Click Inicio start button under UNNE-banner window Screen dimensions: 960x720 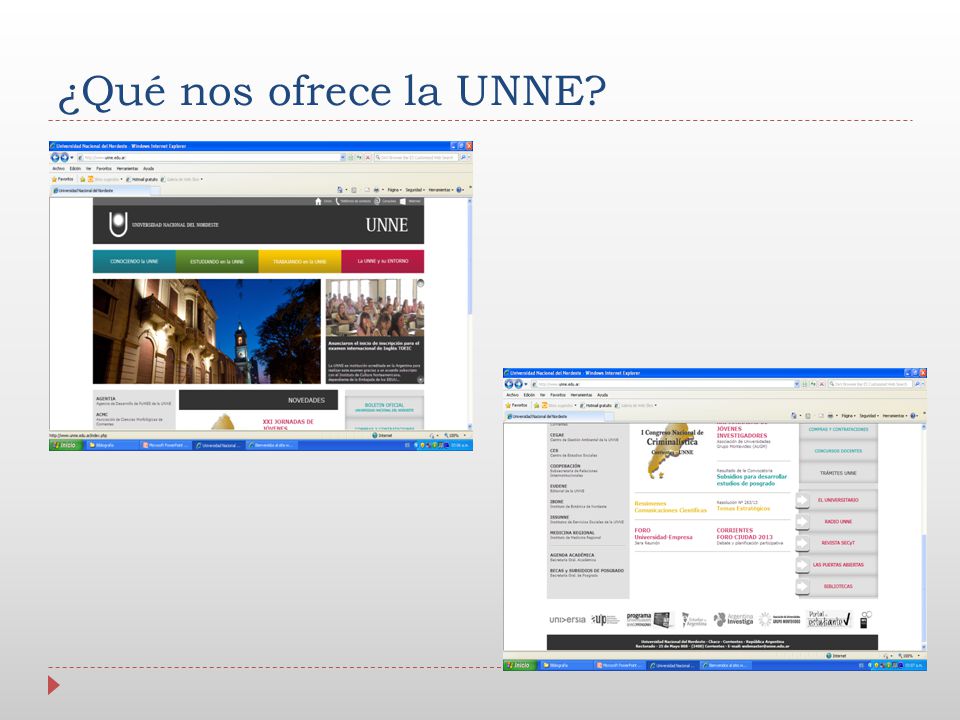click(x=64, y=445)
